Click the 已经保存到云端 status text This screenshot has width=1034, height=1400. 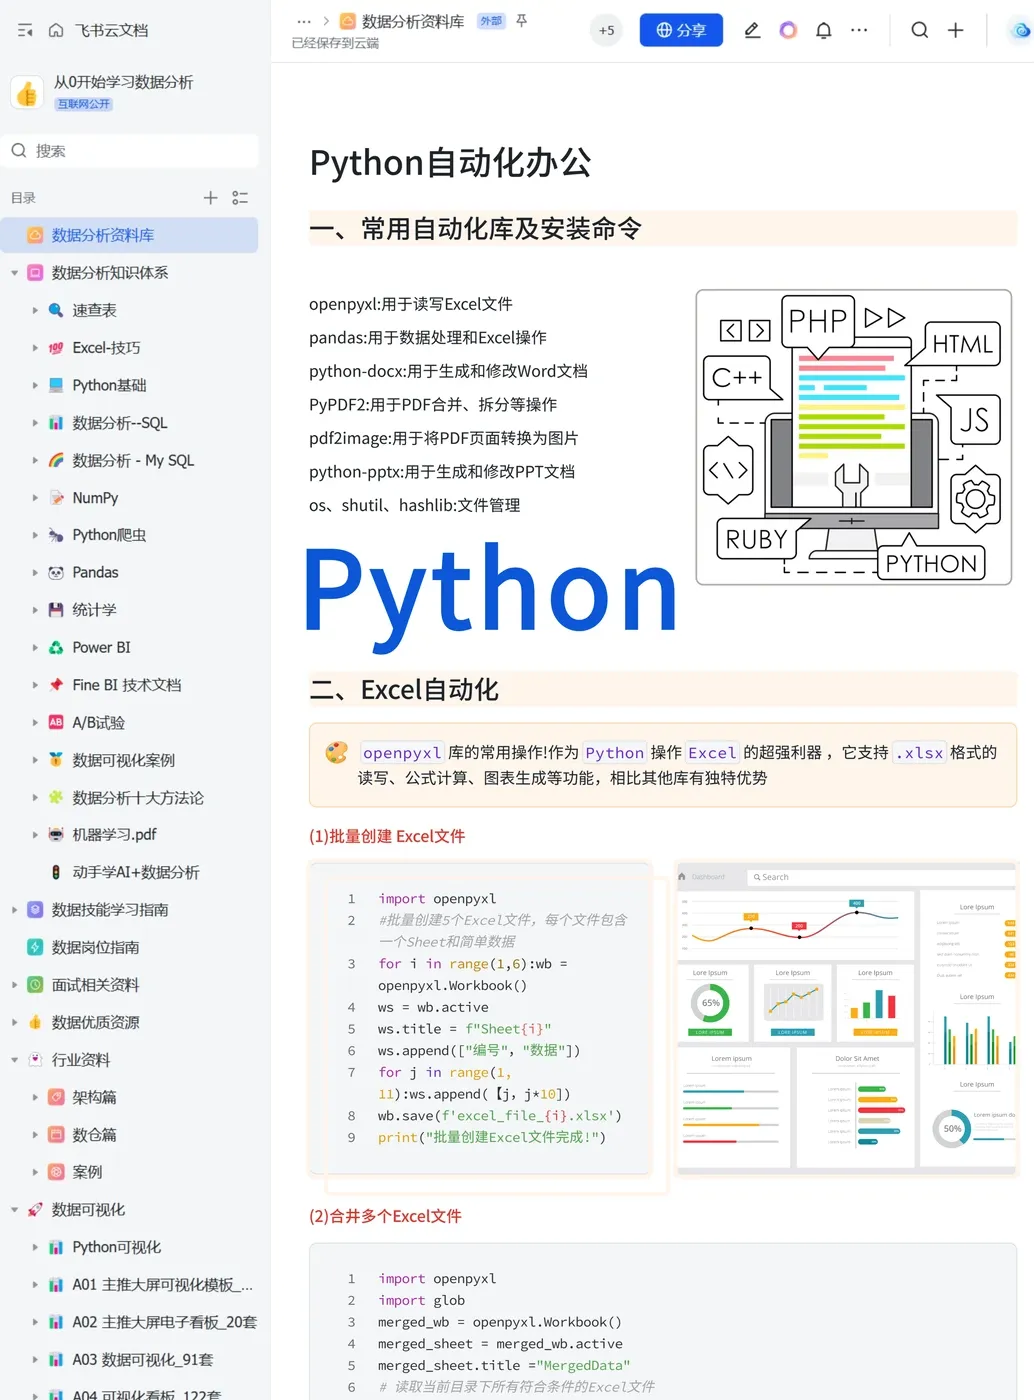[335, 43]
